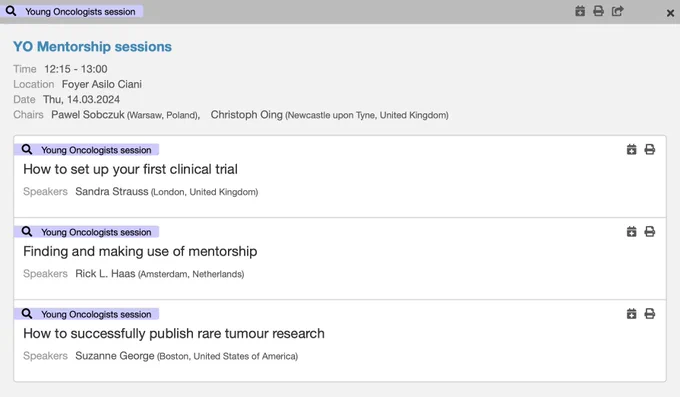Add 'Finding and making use of mentorship' to calendar
The height and width of the screenshot is (397, 680).
[631, 232]
